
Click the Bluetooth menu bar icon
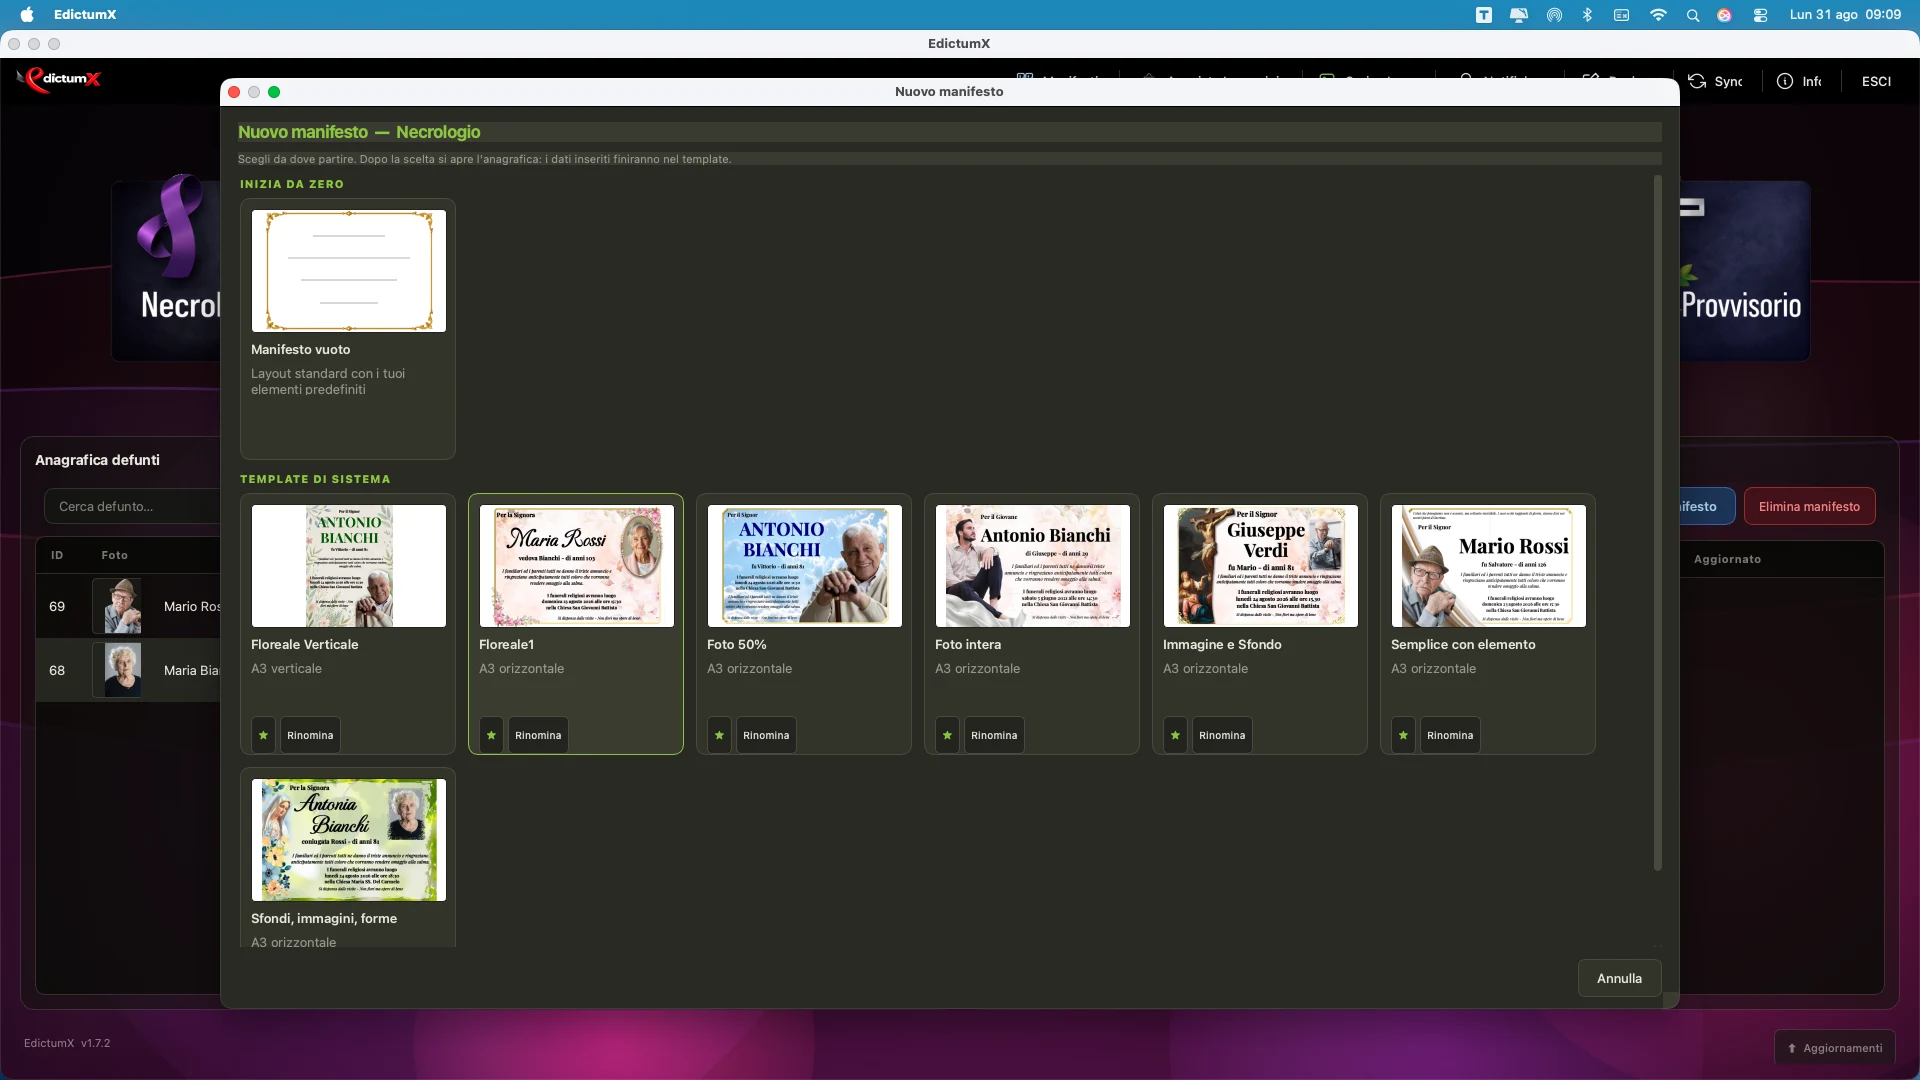[1587, 15]
